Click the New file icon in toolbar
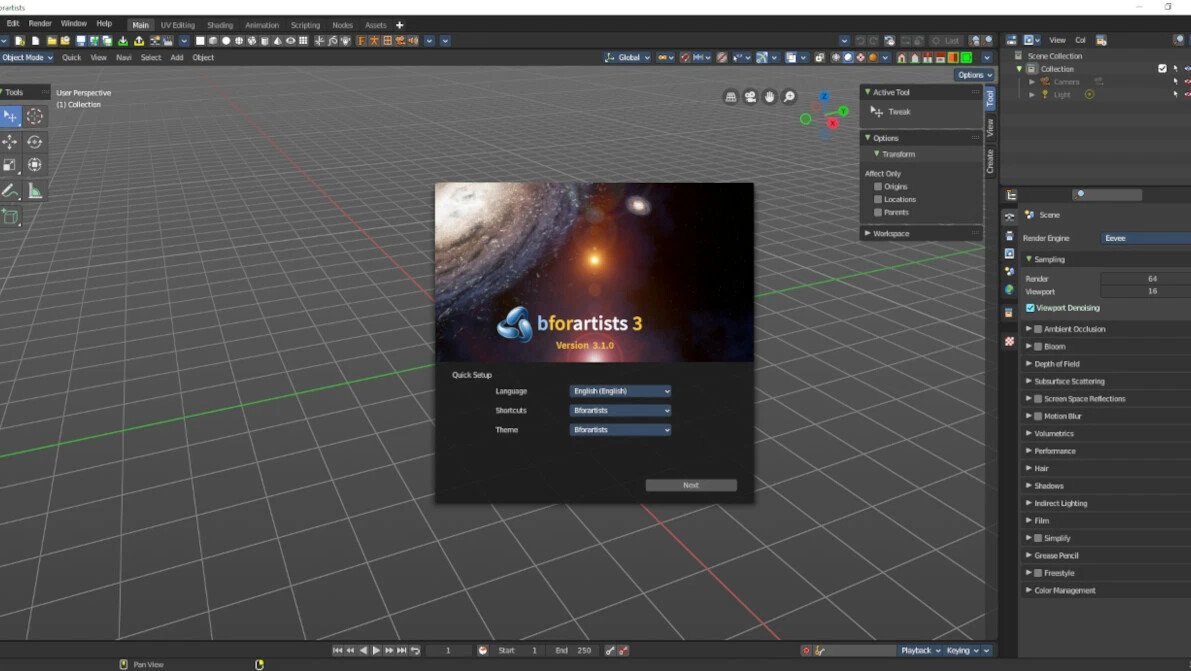 click(20, 41)
